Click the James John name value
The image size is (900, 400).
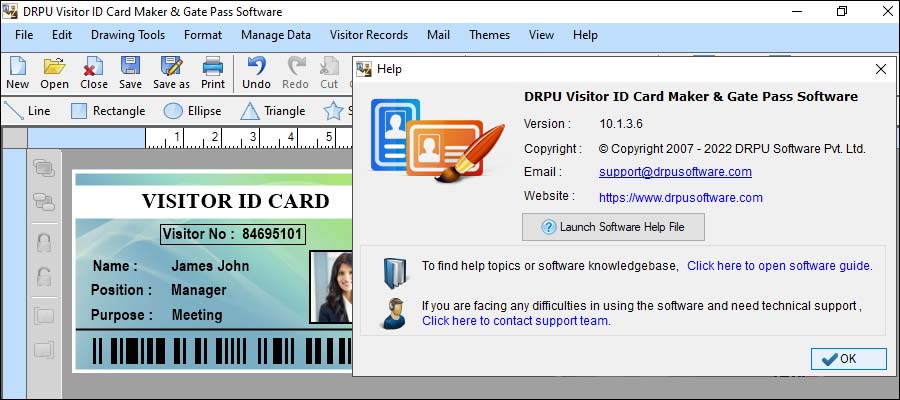pos(210,266)
